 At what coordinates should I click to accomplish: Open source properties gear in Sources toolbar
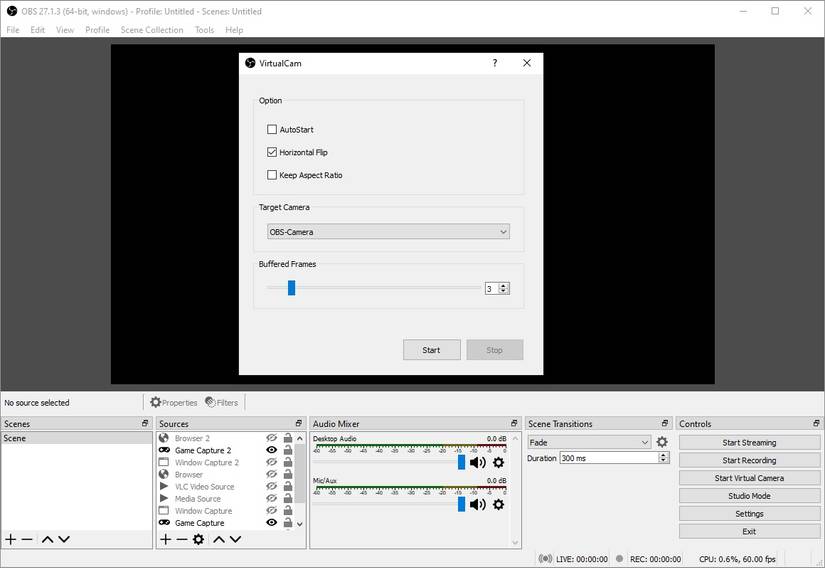point(198,539)
